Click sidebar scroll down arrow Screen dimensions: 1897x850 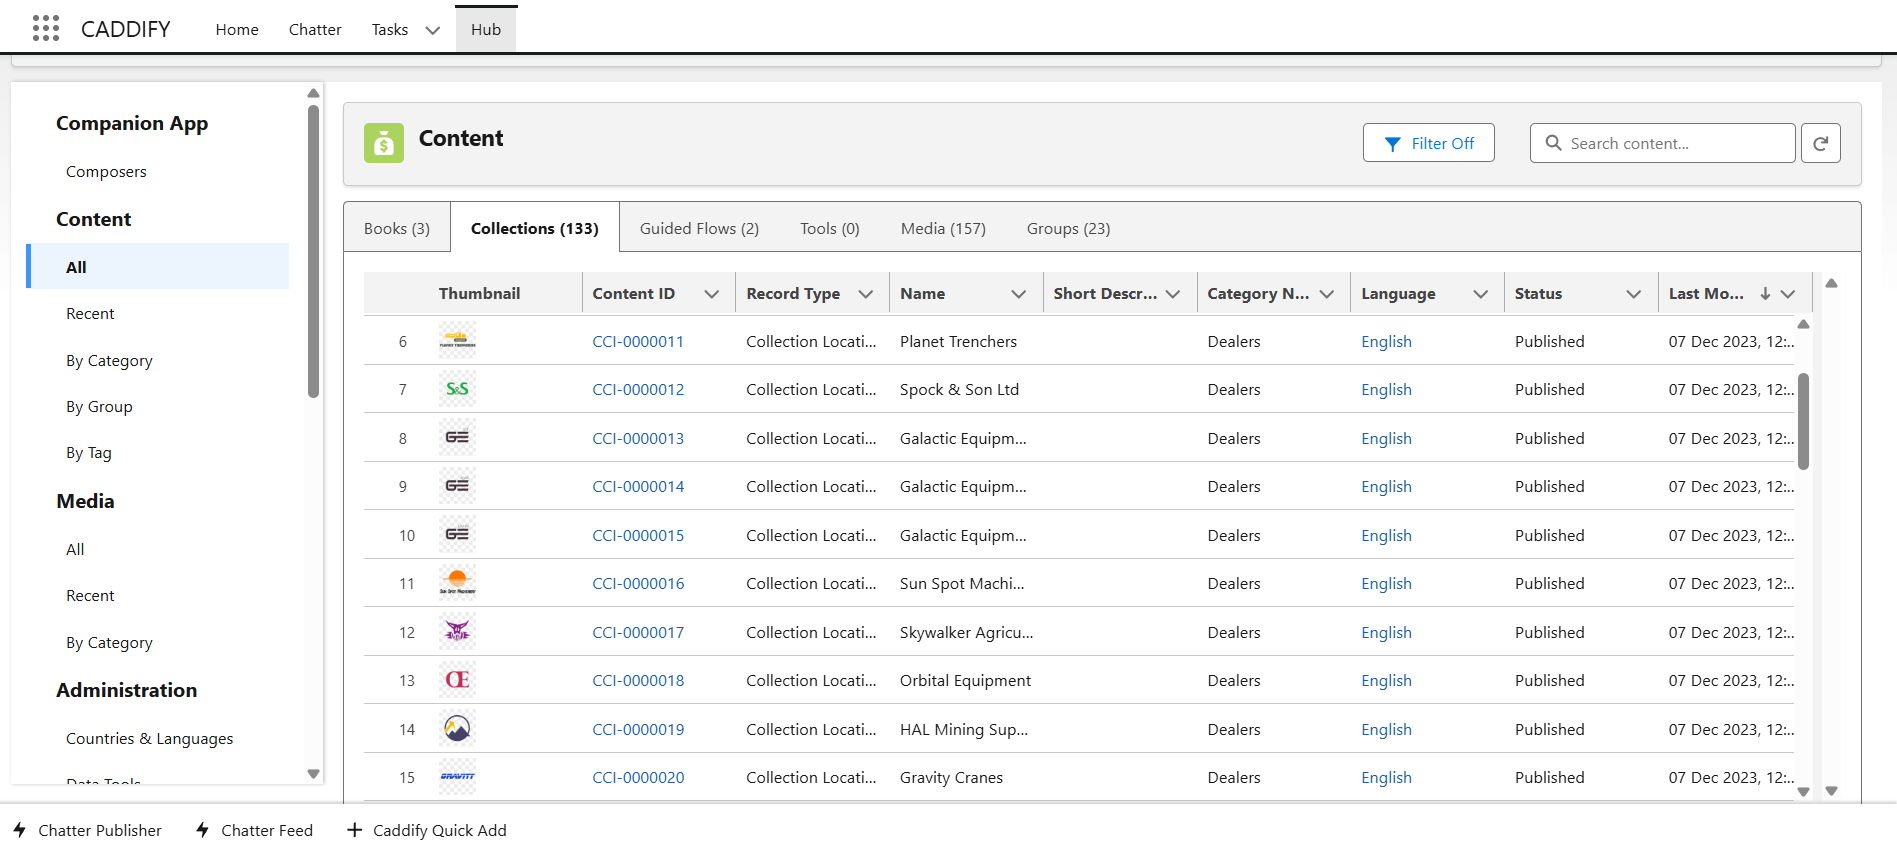[313, 774]
